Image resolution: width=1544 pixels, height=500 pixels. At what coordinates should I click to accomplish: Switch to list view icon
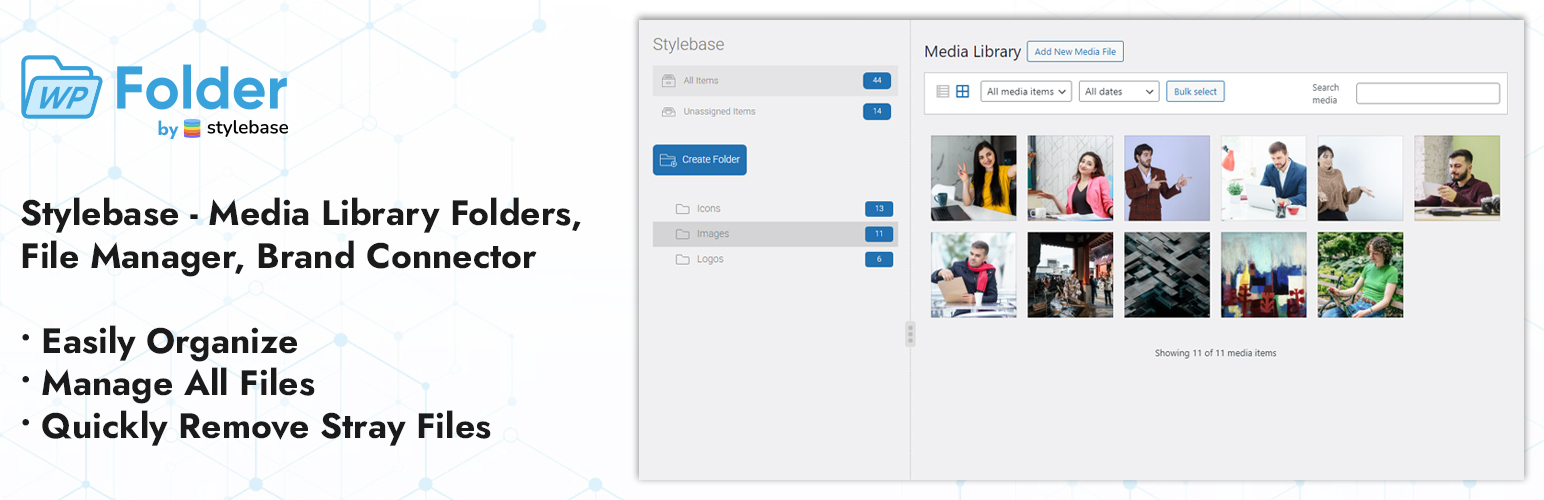[943, 91]
